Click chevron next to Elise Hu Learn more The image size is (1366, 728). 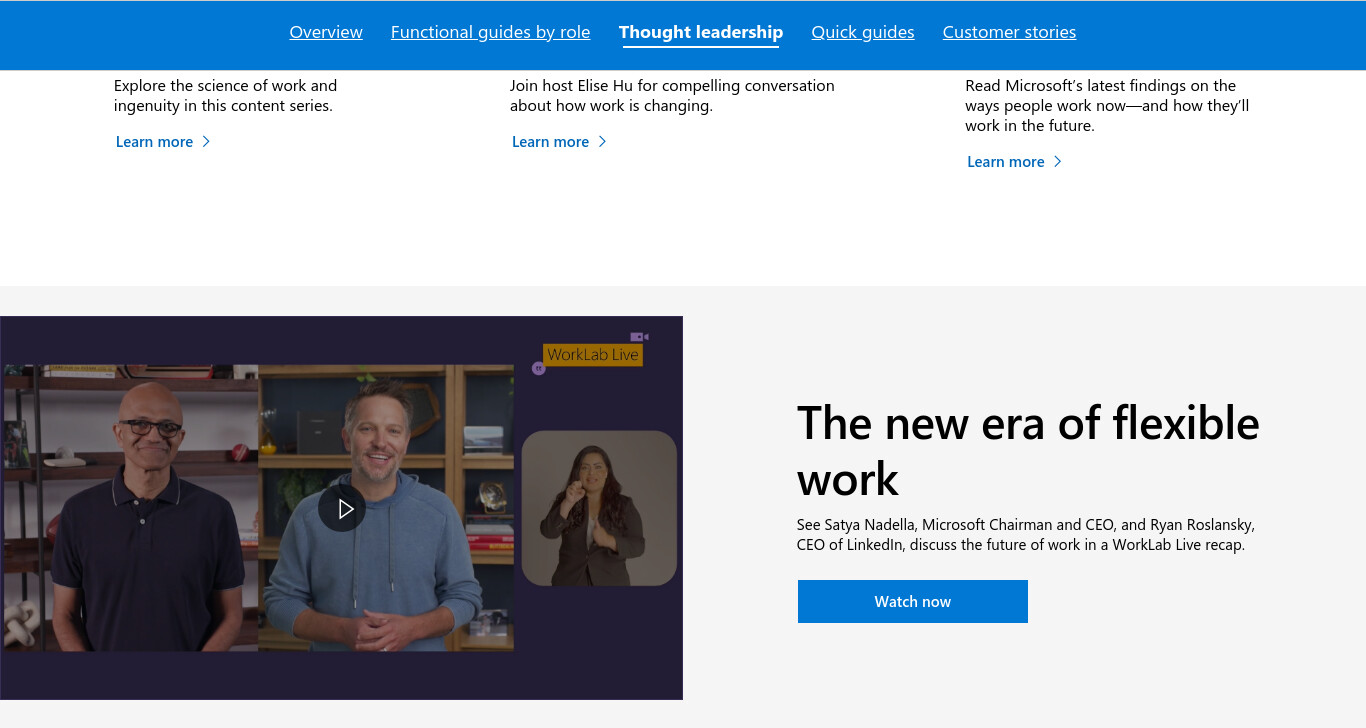[602, 142]
